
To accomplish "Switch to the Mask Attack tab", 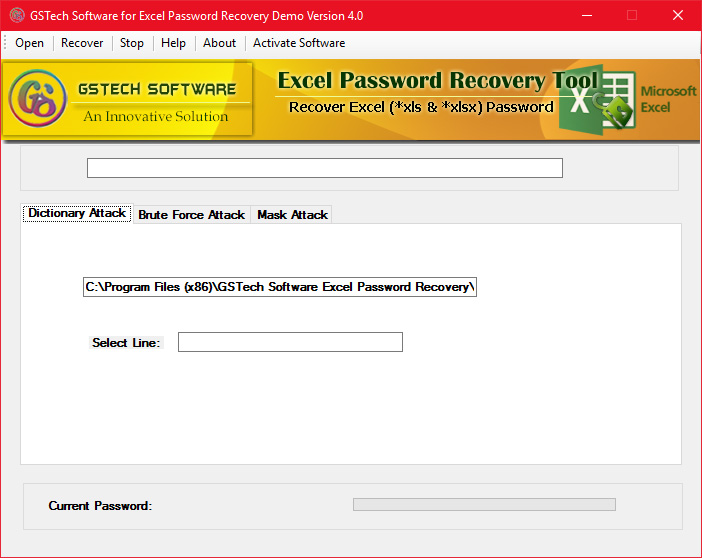I will [292, 215].
